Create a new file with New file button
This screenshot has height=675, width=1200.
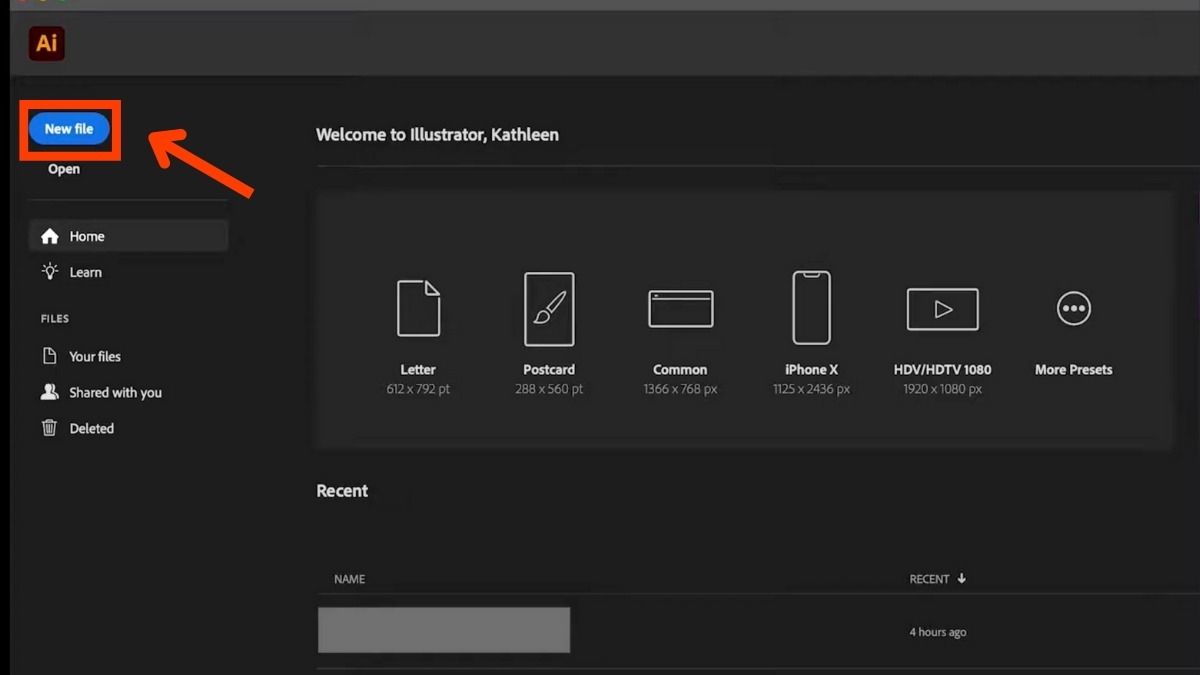click(69, 129)
